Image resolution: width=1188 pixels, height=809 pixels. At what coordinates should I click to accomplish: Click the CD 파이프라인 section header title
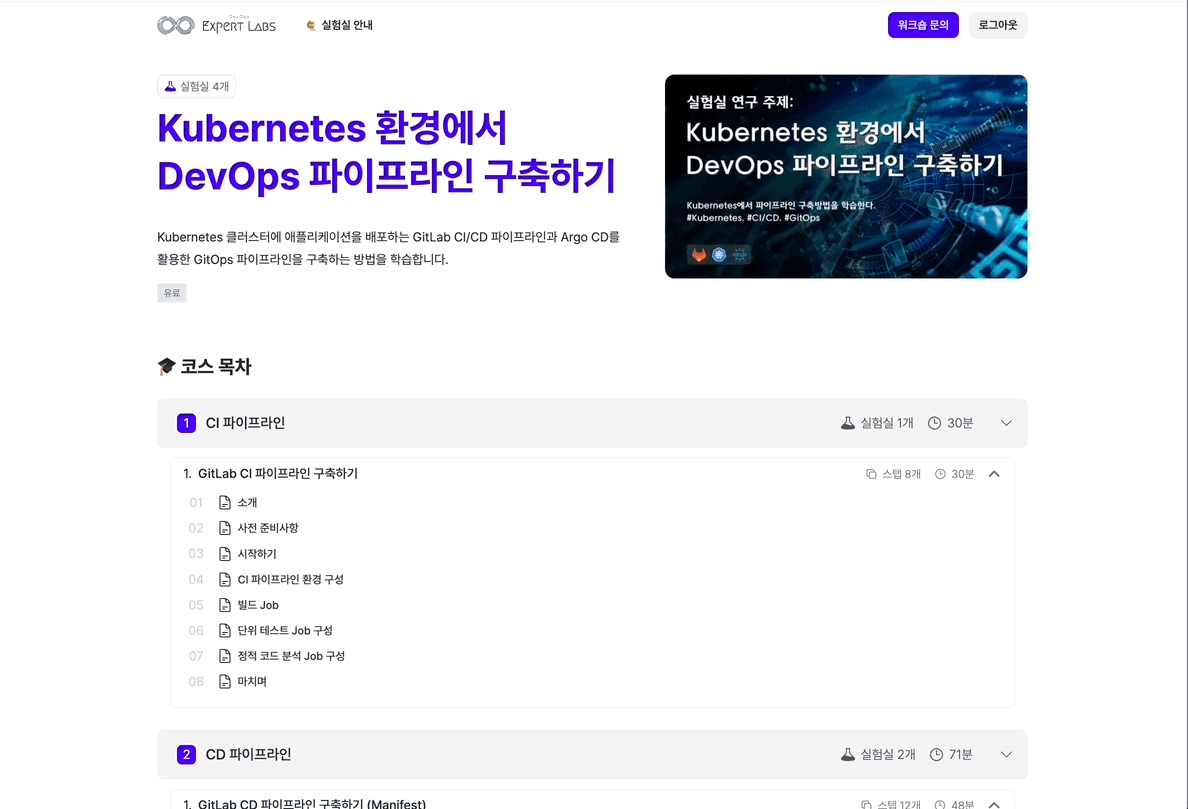pyautogui.click(x=249, y=754)
